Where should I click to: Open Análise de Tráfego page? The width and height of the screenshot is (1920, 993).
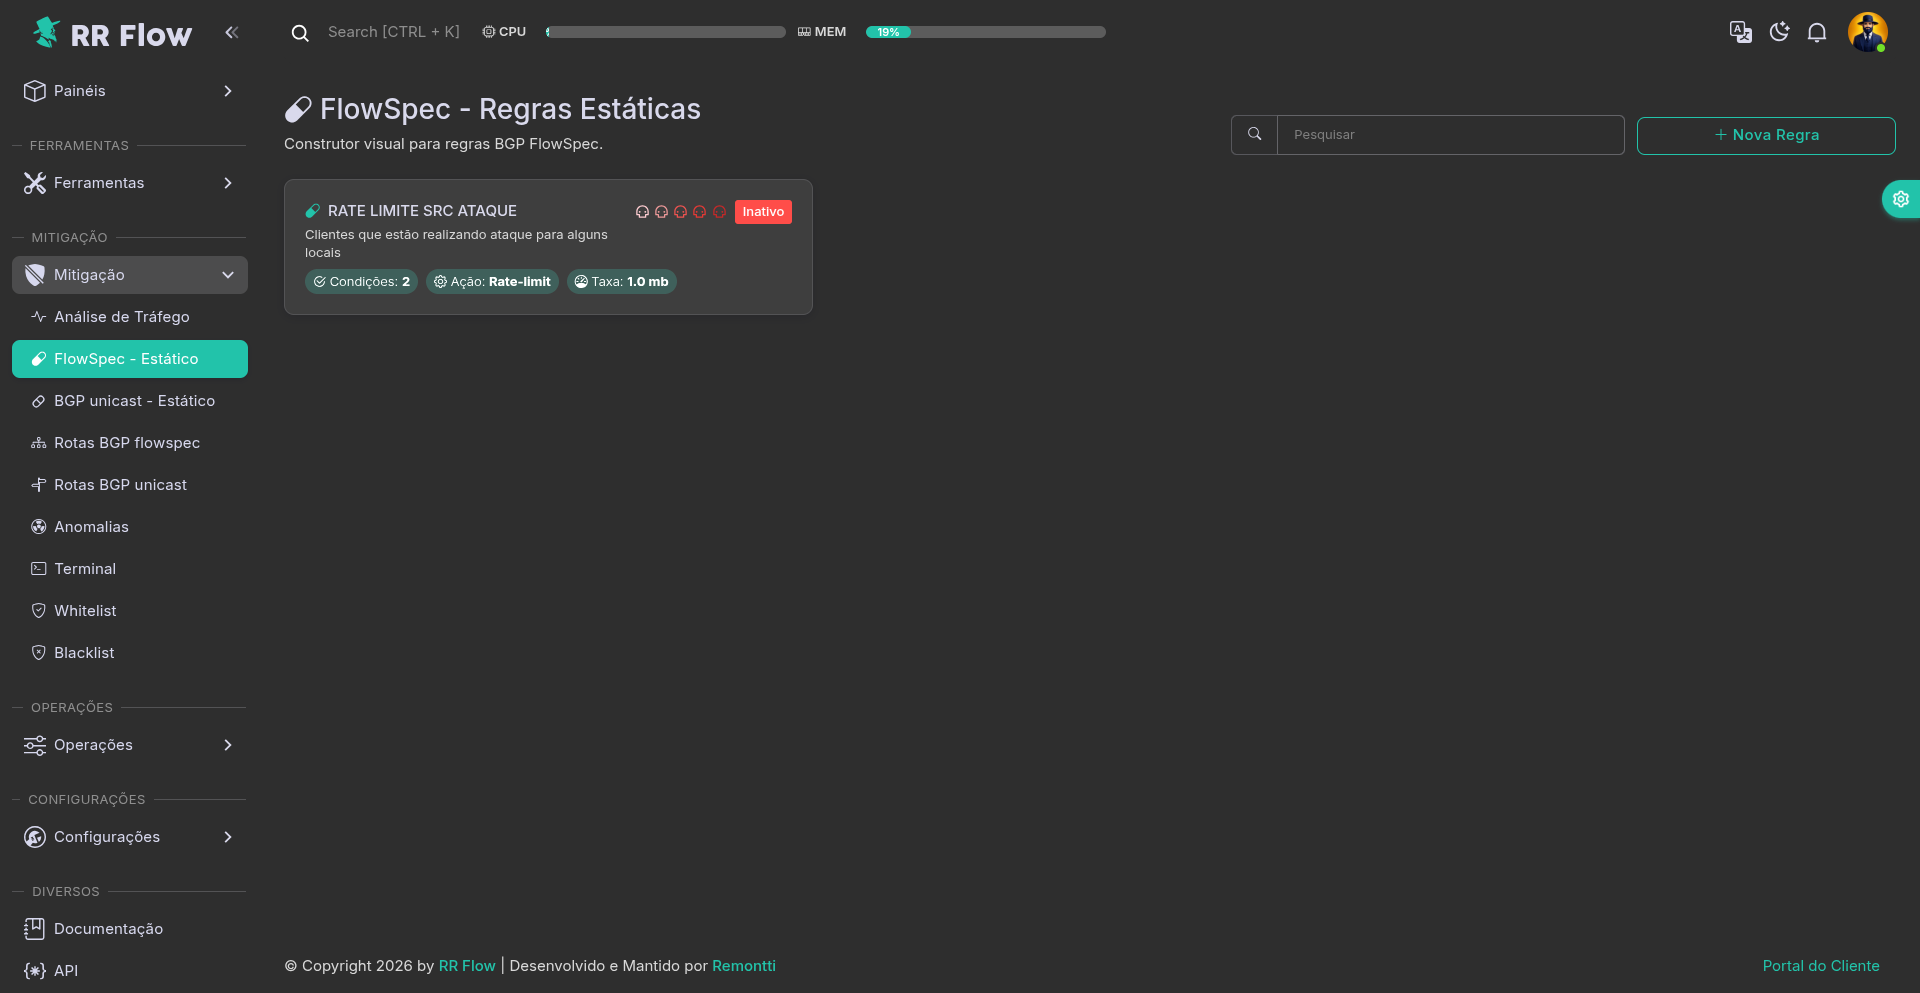[x=121, y=317]
